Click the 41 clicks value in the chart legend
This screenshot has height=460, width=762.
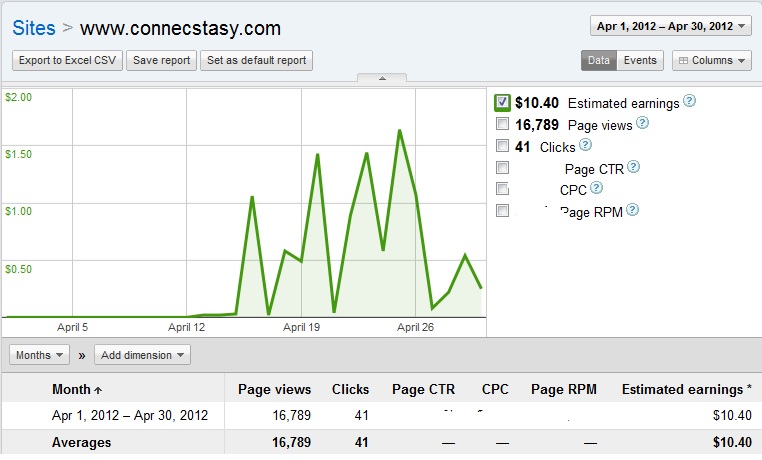pyautogui.click(x=522, y=147)
